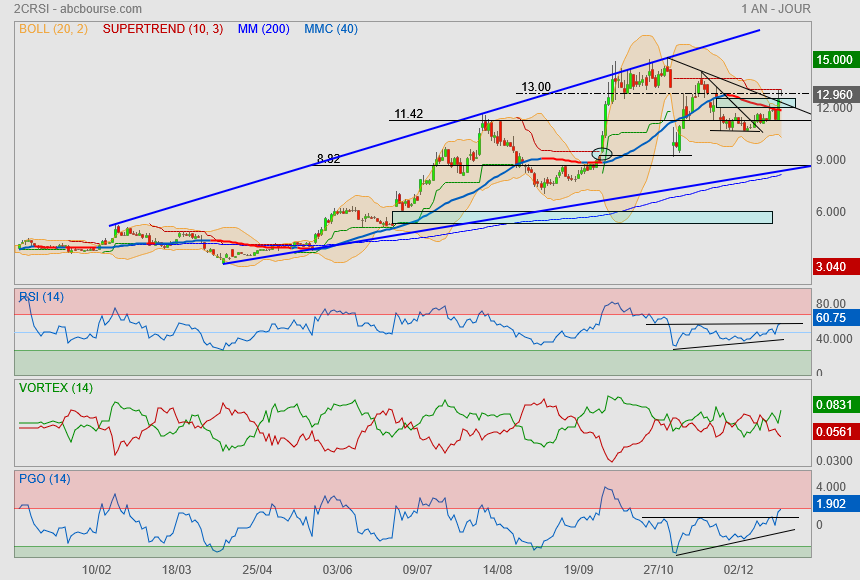Screen dimensions: 860x580
Task: Click the blue 1.902 PGO value tag
Action: pos(832,505)
